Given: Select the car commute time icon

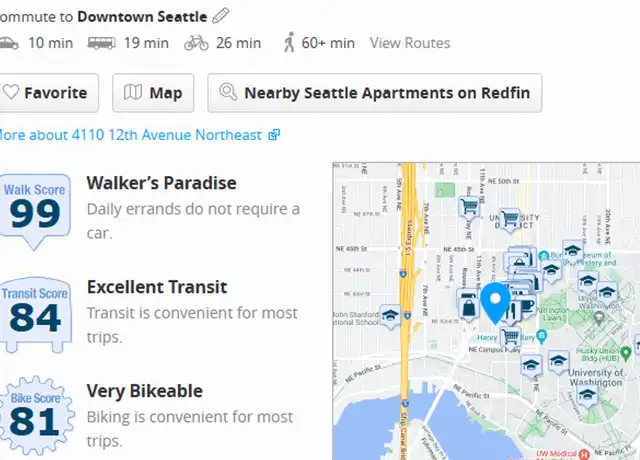Looking at the screenshot, I should [9, 43].
